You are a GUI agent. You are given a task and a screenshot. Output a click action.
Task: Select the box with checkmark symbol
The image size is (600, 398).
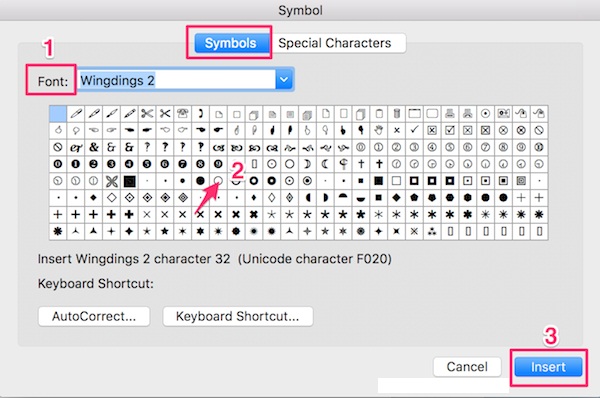click(450, 130)
